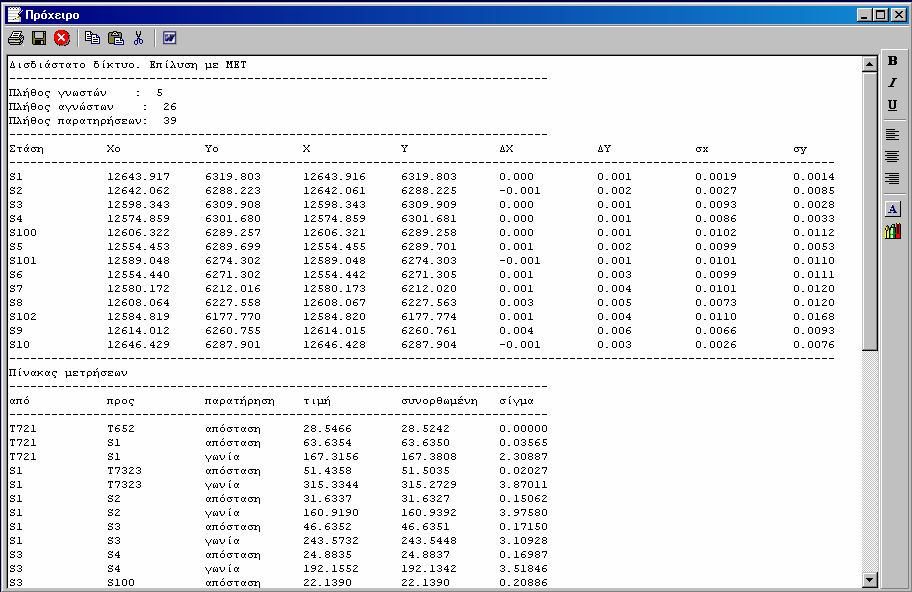Toggle italic formatting
This screenshot has height=592, width=912.
pyautogui.click(x=892, y=83)
